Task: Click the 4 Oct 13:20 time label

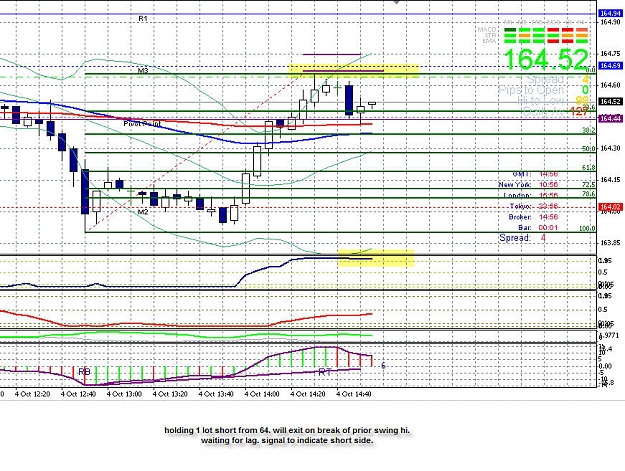Action: (x=170, y=394)
